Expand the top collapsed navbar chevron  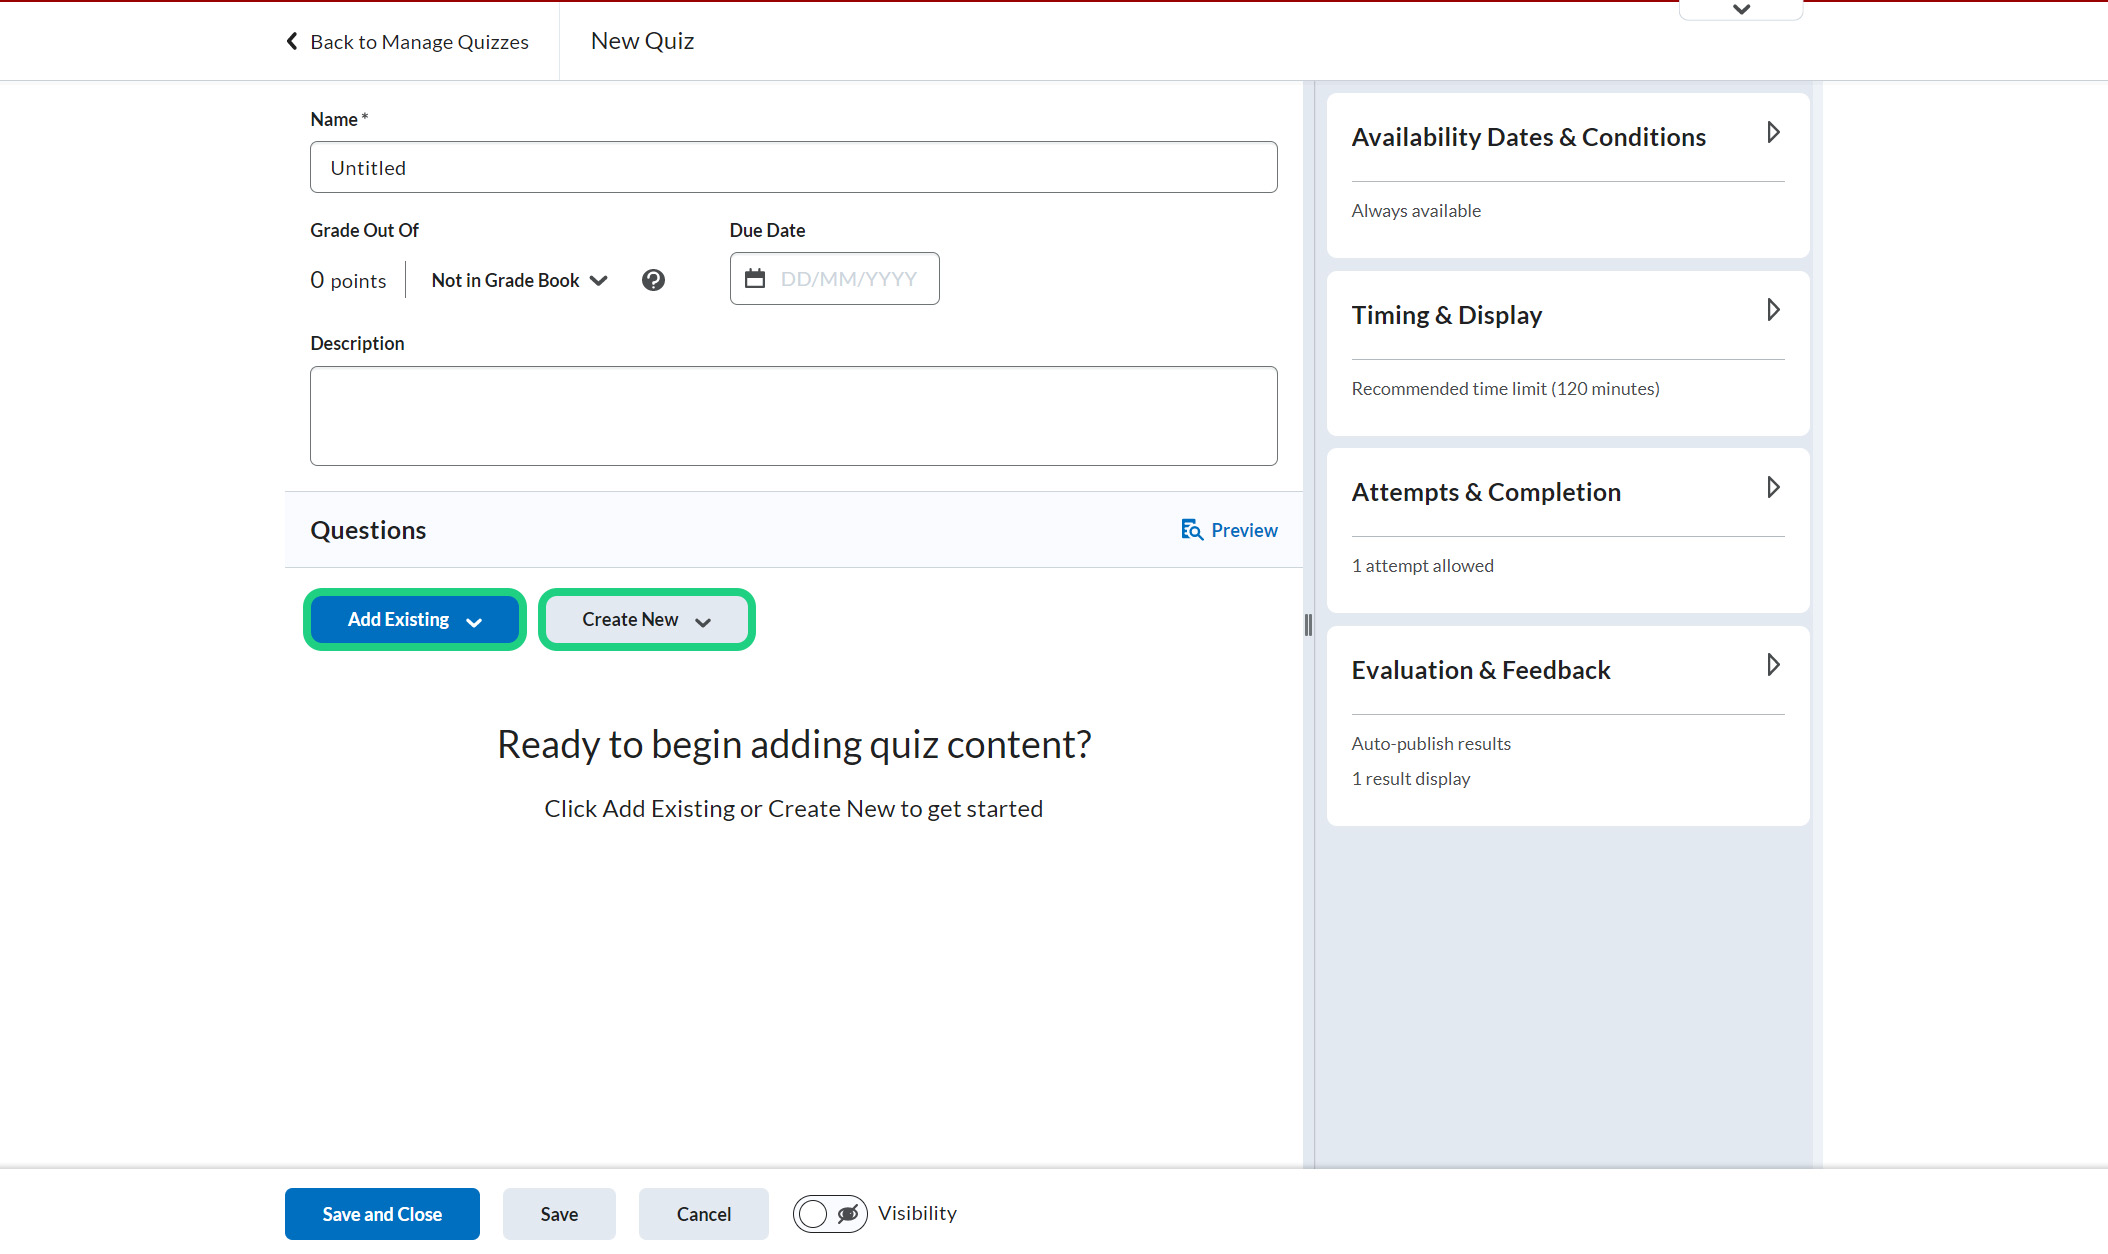point(1741,10)
